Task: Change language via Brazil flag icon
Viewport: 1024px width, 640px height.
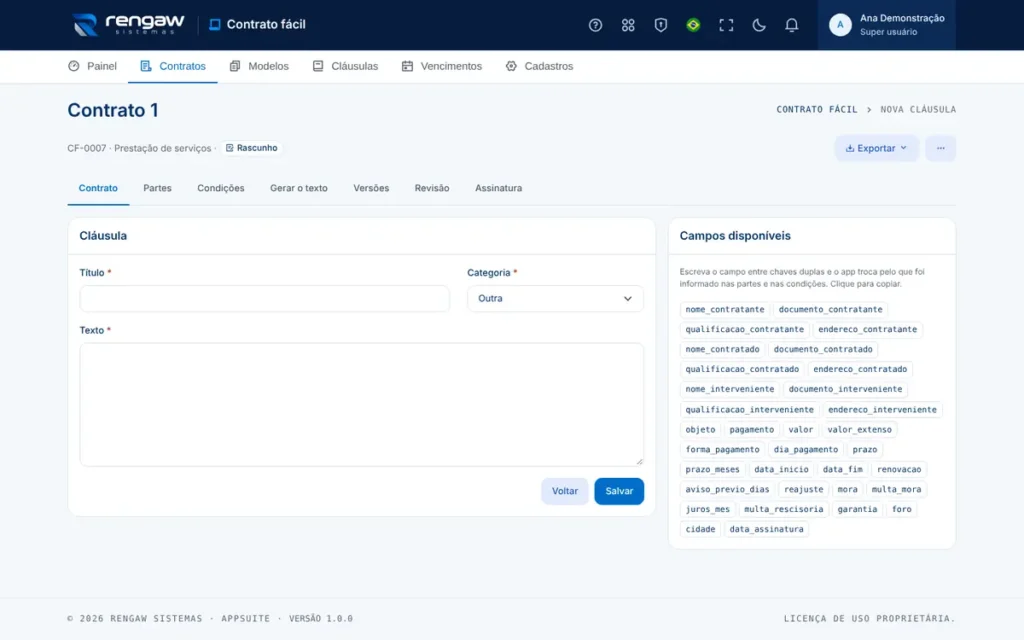Action: (693, 25)
